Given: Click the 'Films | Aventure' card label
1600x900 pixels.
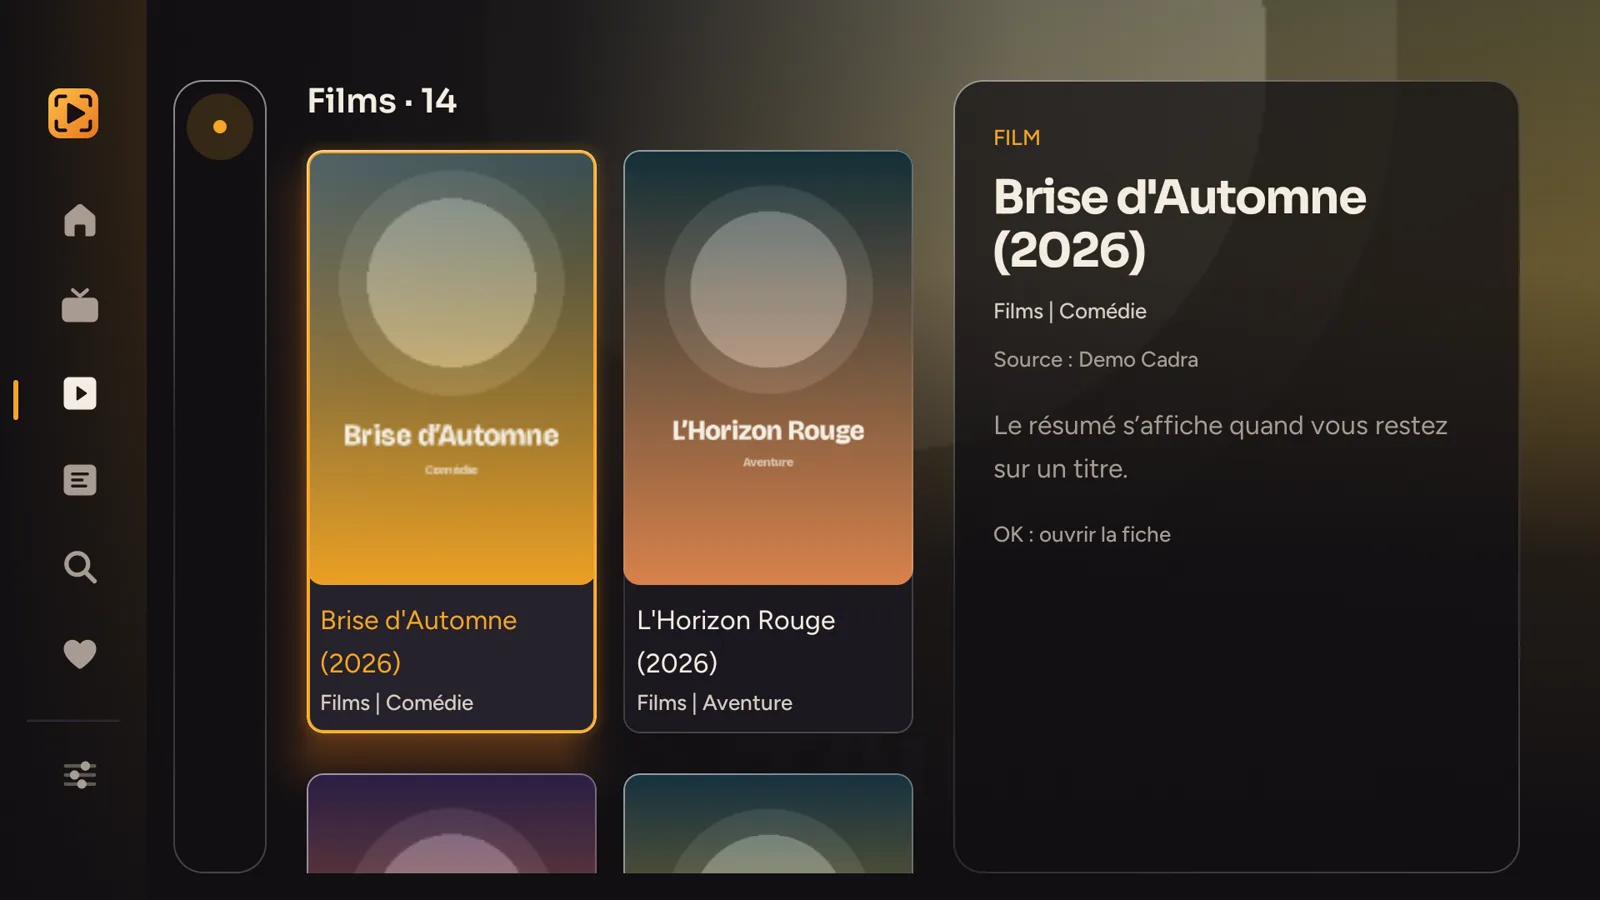Looking at the screenshot, I should click(715, 703).
